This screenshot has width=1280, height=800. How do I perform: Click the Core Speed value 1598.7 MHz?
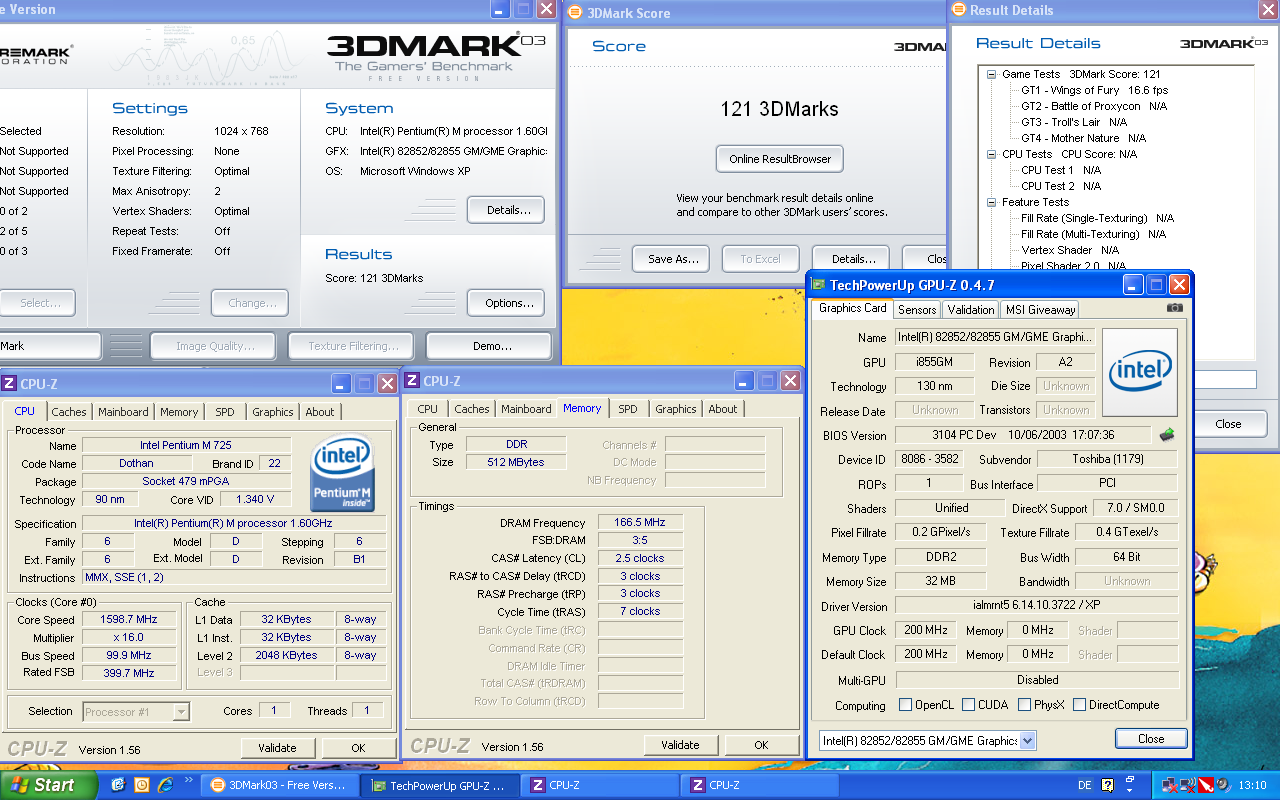pos(129,620)
